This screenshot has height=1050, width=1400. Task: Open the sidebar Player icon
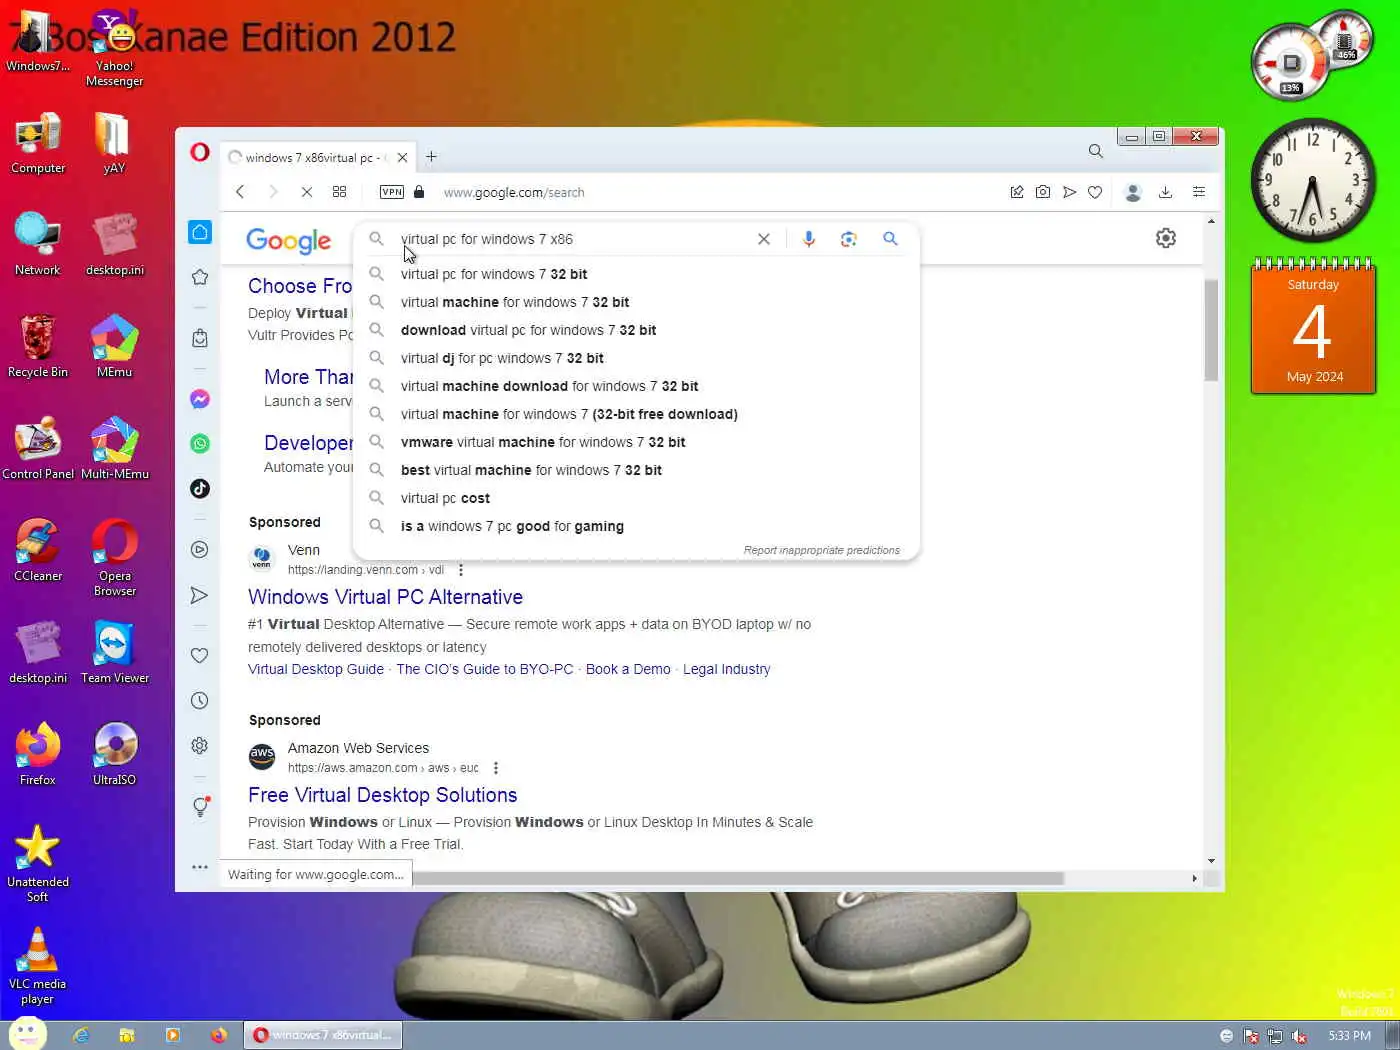point(200,549)
